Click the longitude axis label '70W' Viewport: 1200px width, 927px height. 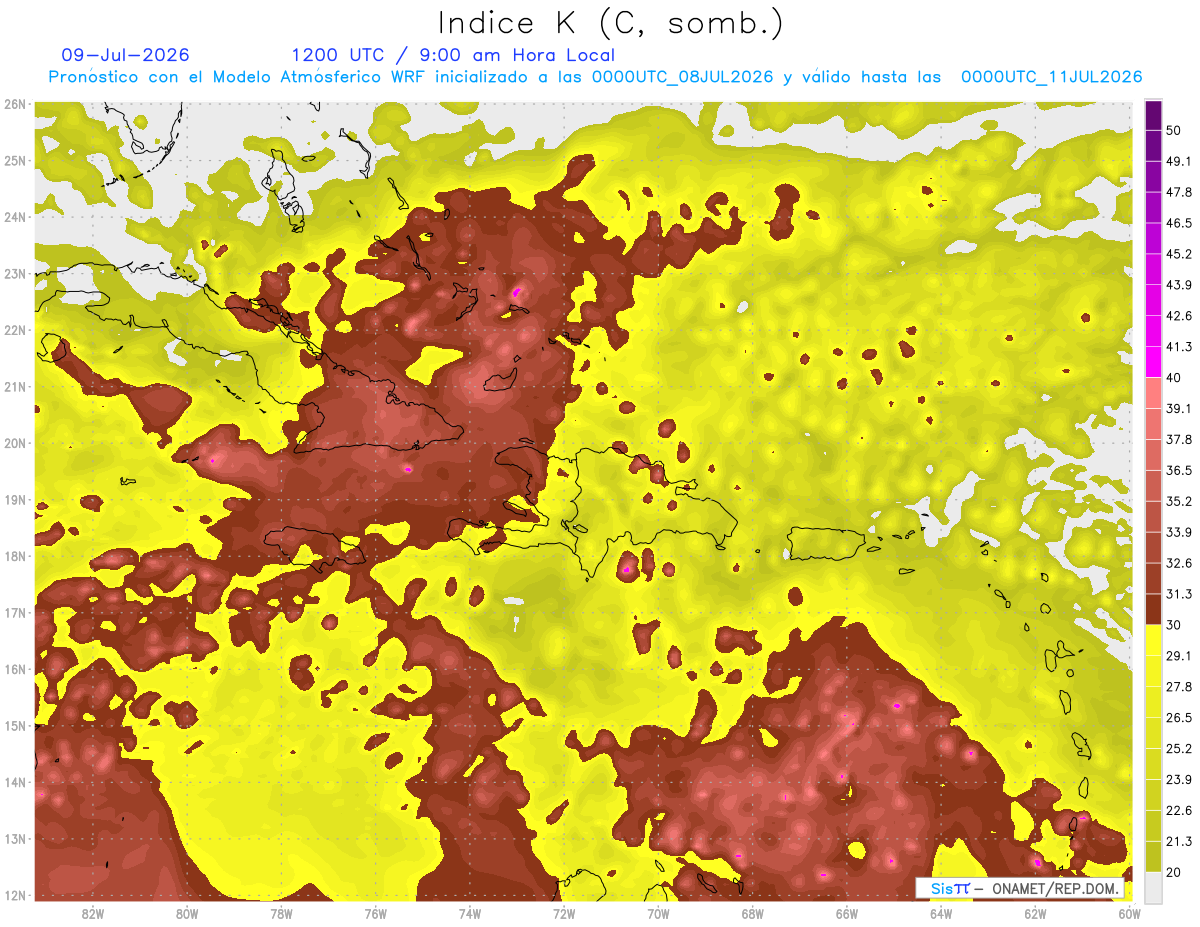click(x=658, y=913)
